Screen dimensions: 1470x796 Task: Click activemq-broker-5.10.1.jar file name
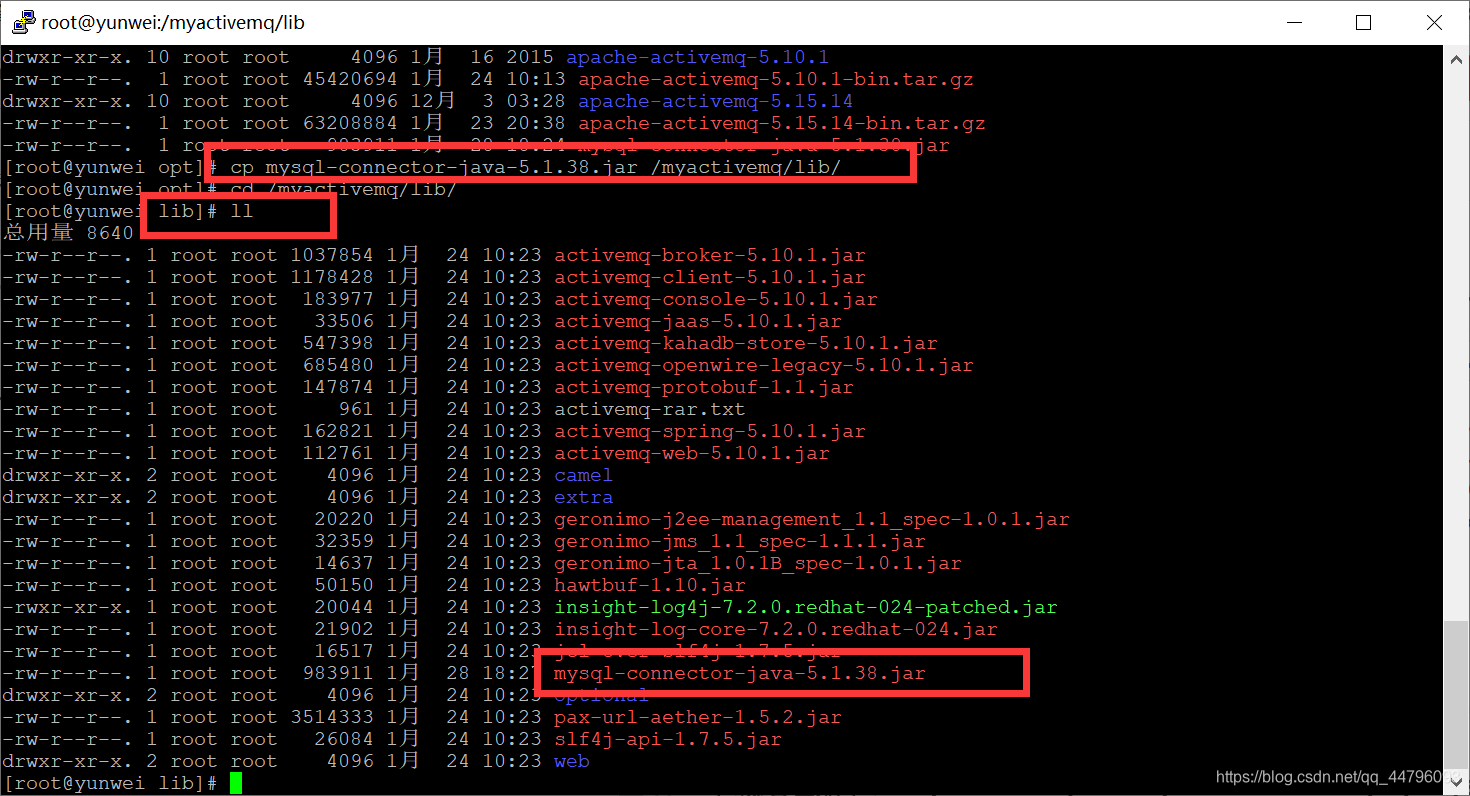coord(709,255)
